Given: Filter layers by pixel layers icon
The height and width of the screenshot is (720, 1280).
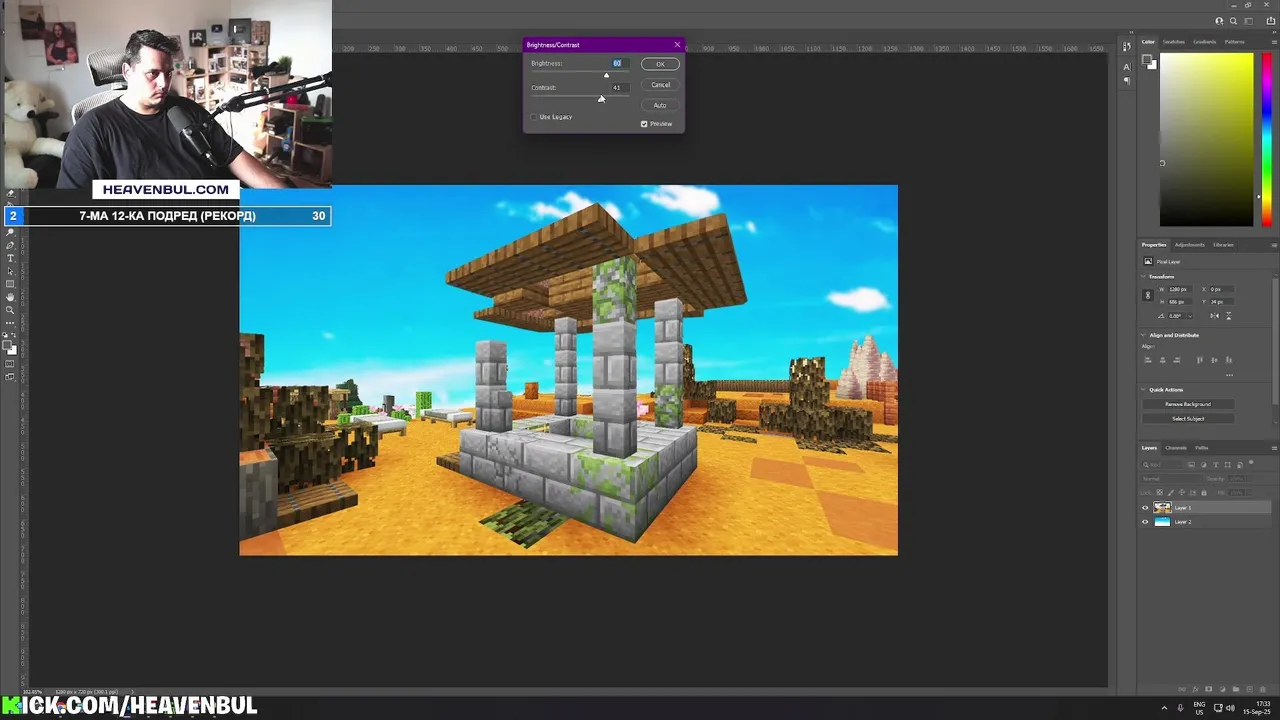Looking at the screenshot, I should [1191, 465].
